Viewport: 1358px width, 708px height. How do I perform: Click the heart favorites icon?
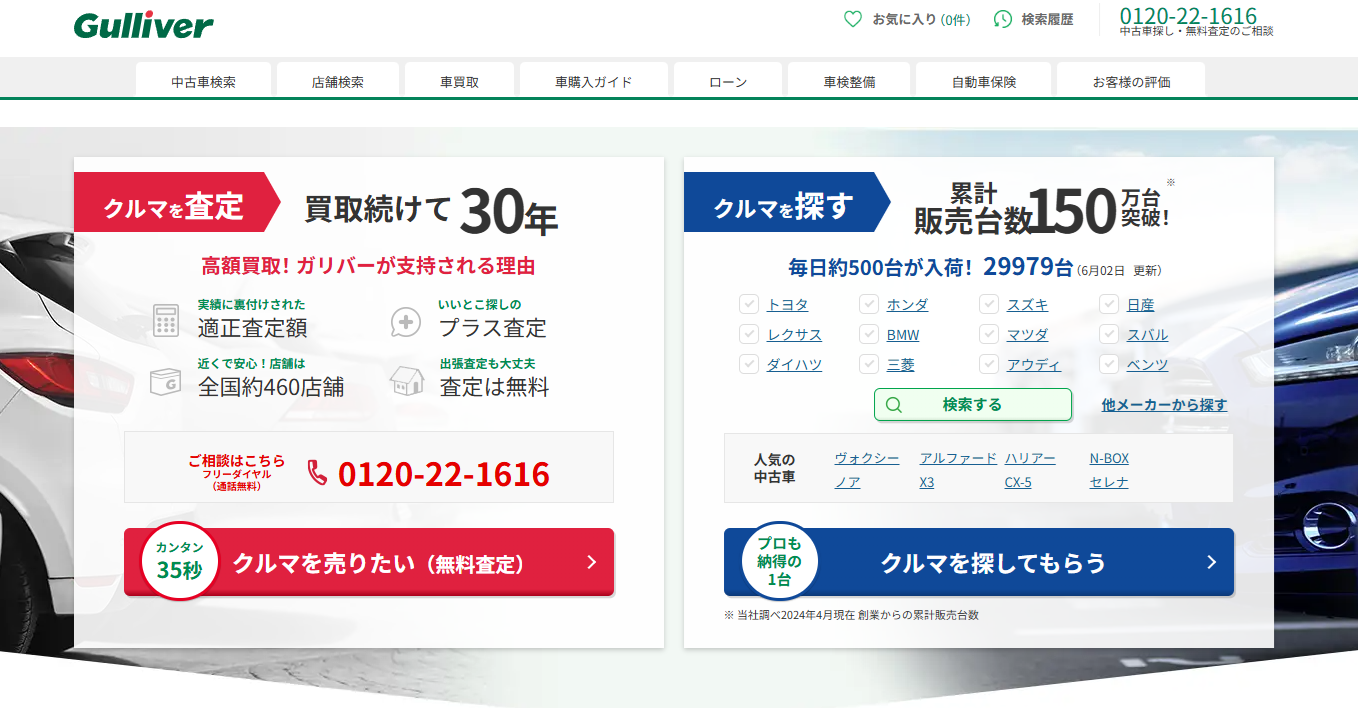click(852, 19)
